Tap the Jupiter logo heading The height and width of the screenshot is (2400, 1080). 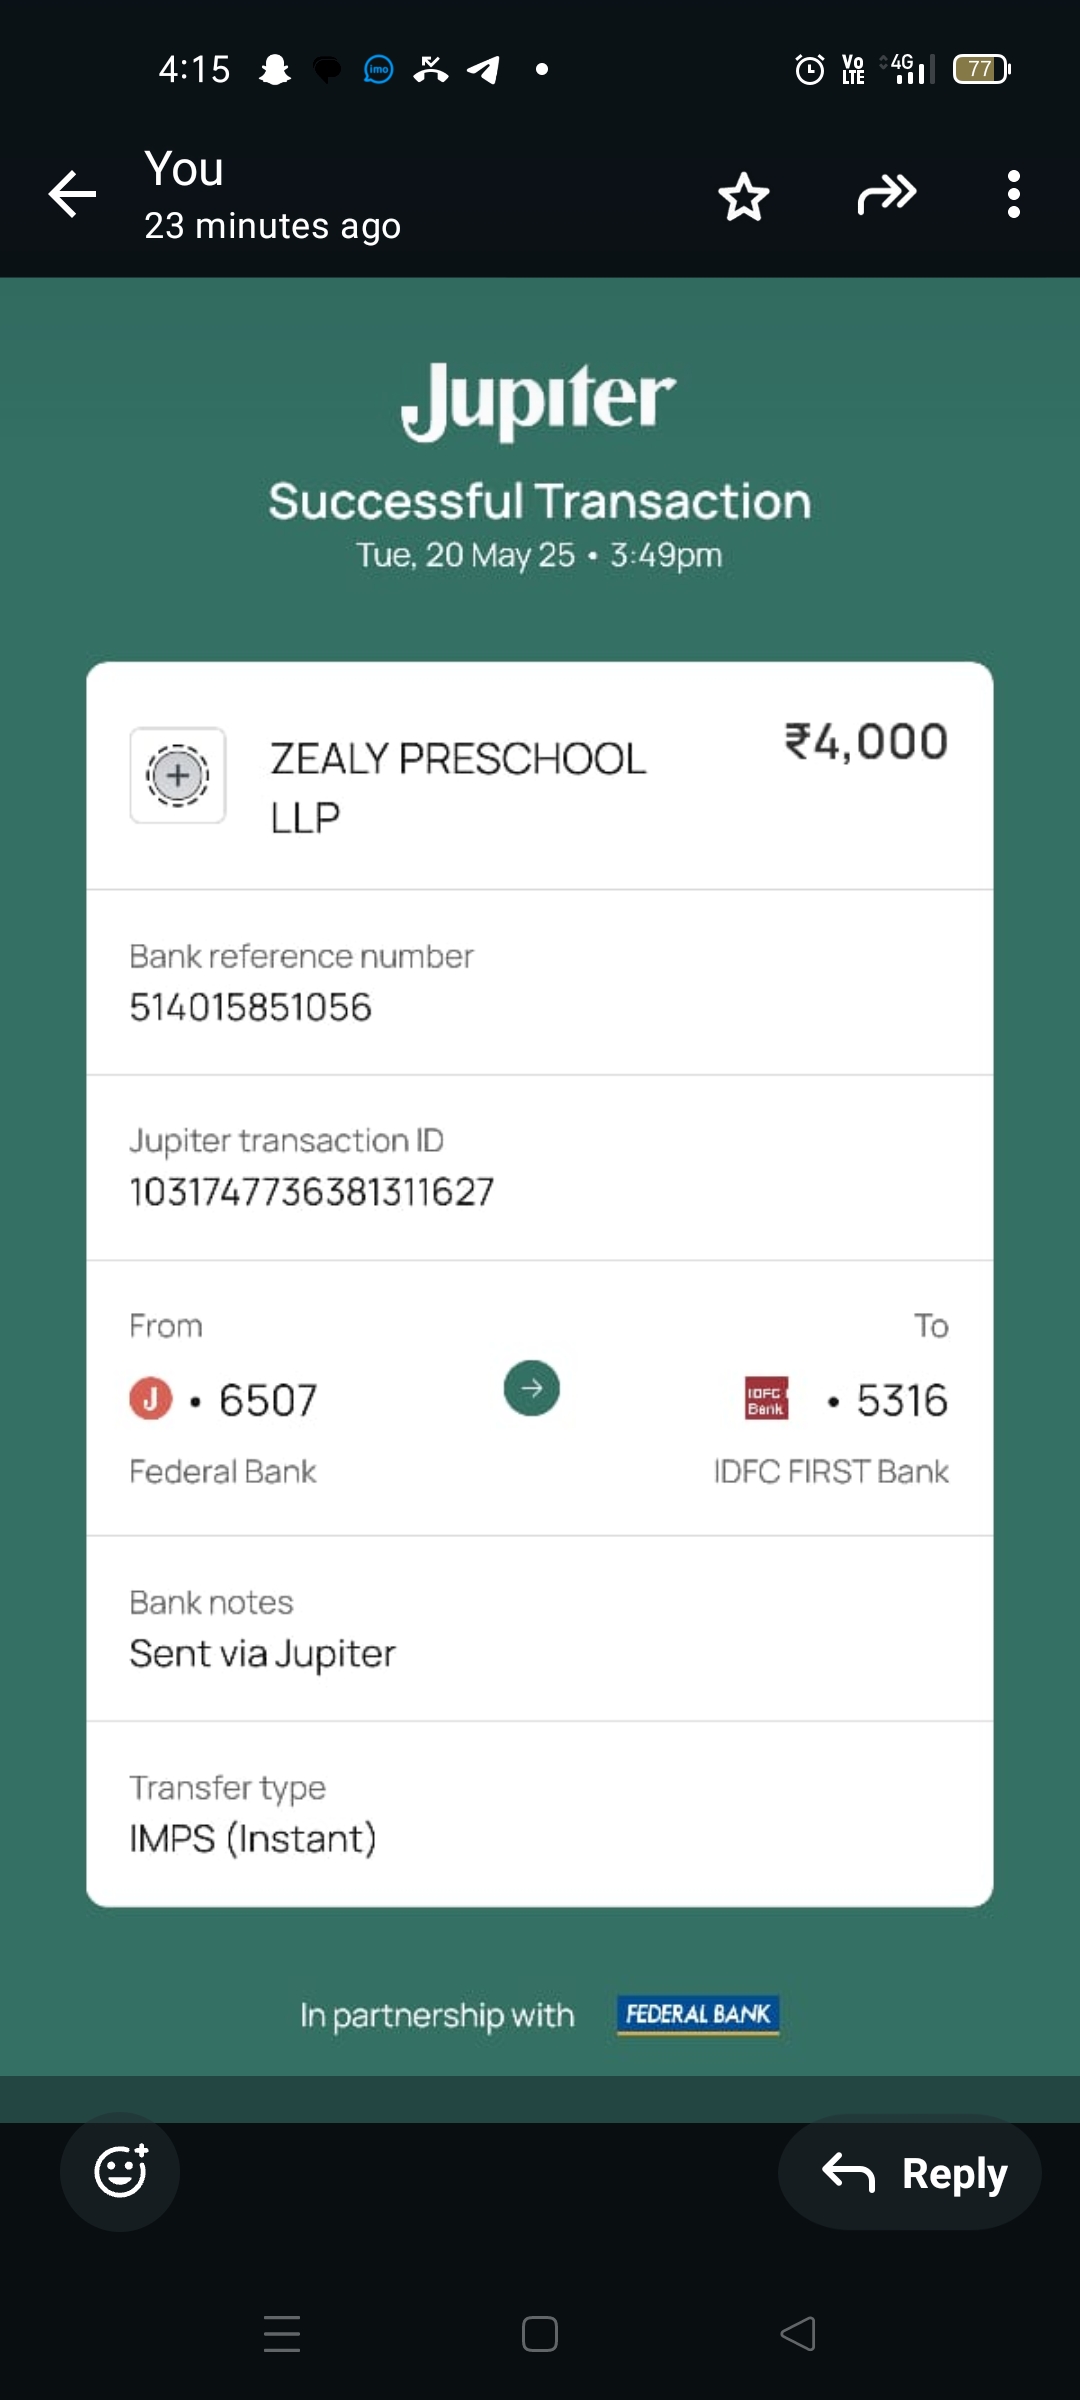pos(539,400)
